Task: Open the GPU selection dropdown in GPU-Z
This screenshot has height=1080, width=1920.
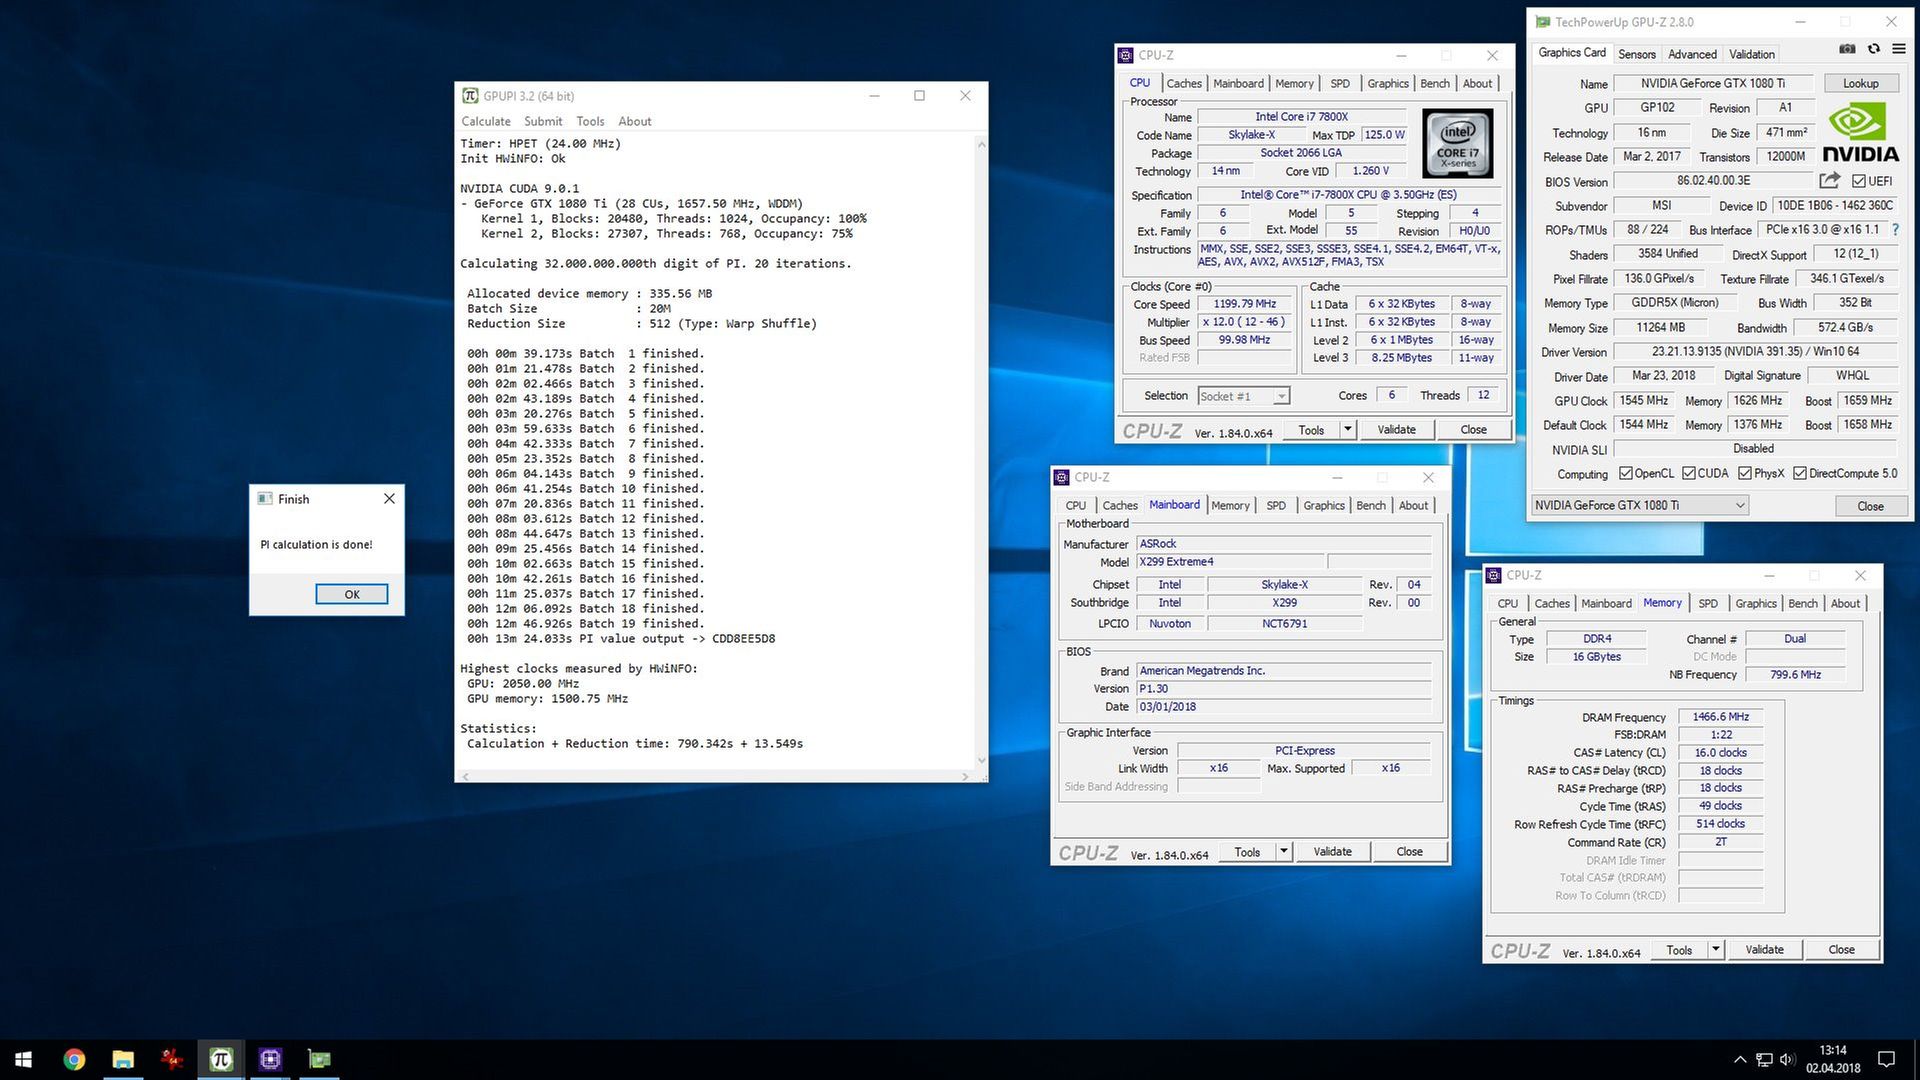Action: click(1640, 505)
